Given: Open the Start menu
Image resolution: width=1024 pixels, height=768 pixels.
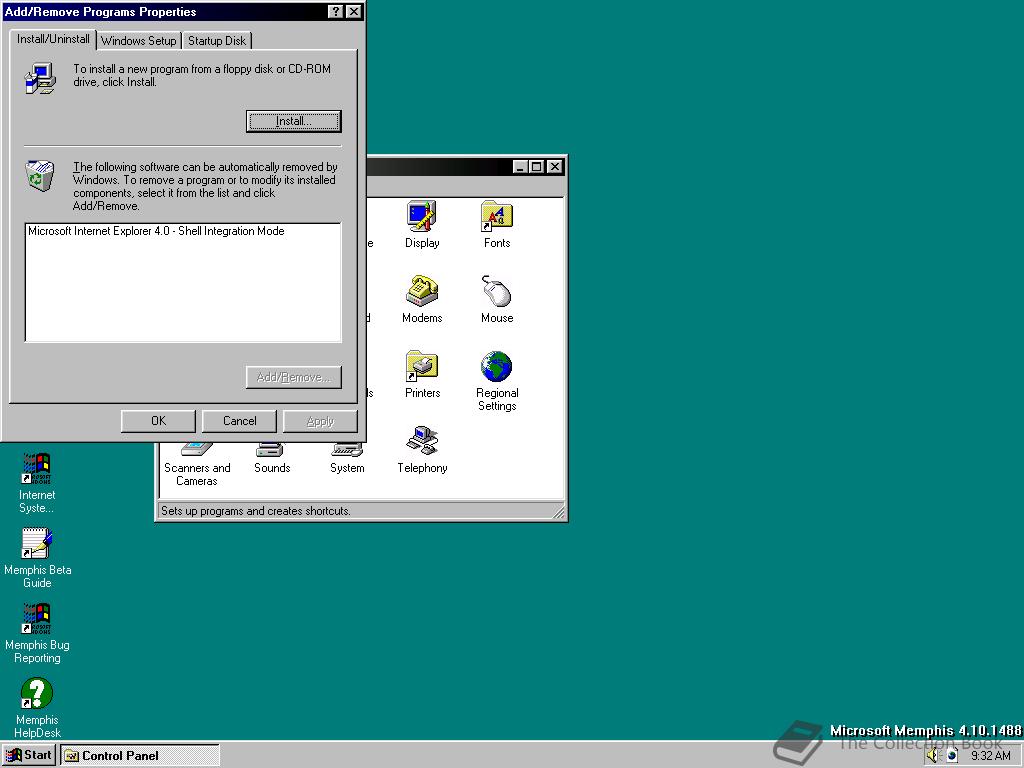Looking at the screenshot, I should point(29,756).
